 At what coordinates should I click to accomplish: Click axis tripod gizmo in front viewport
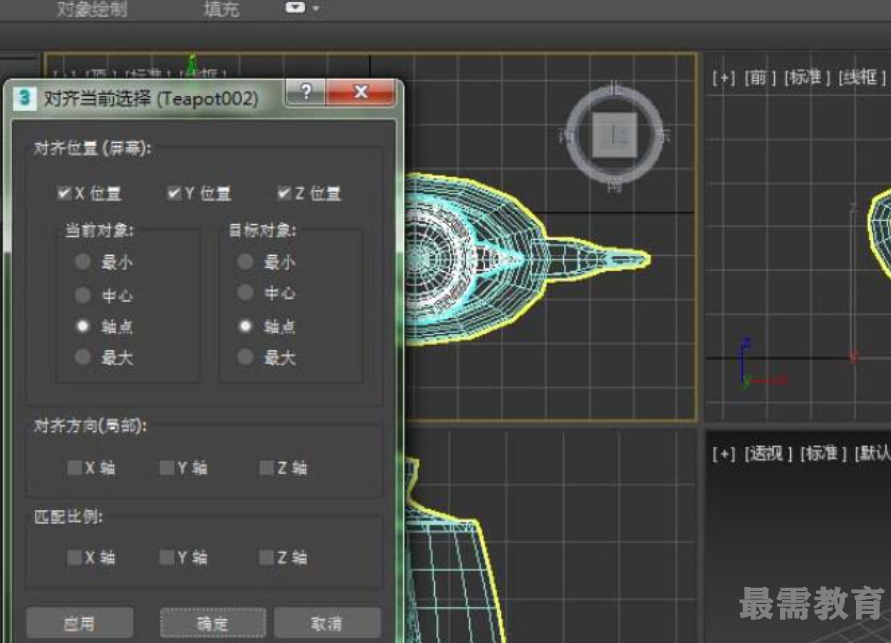point(761,364)
